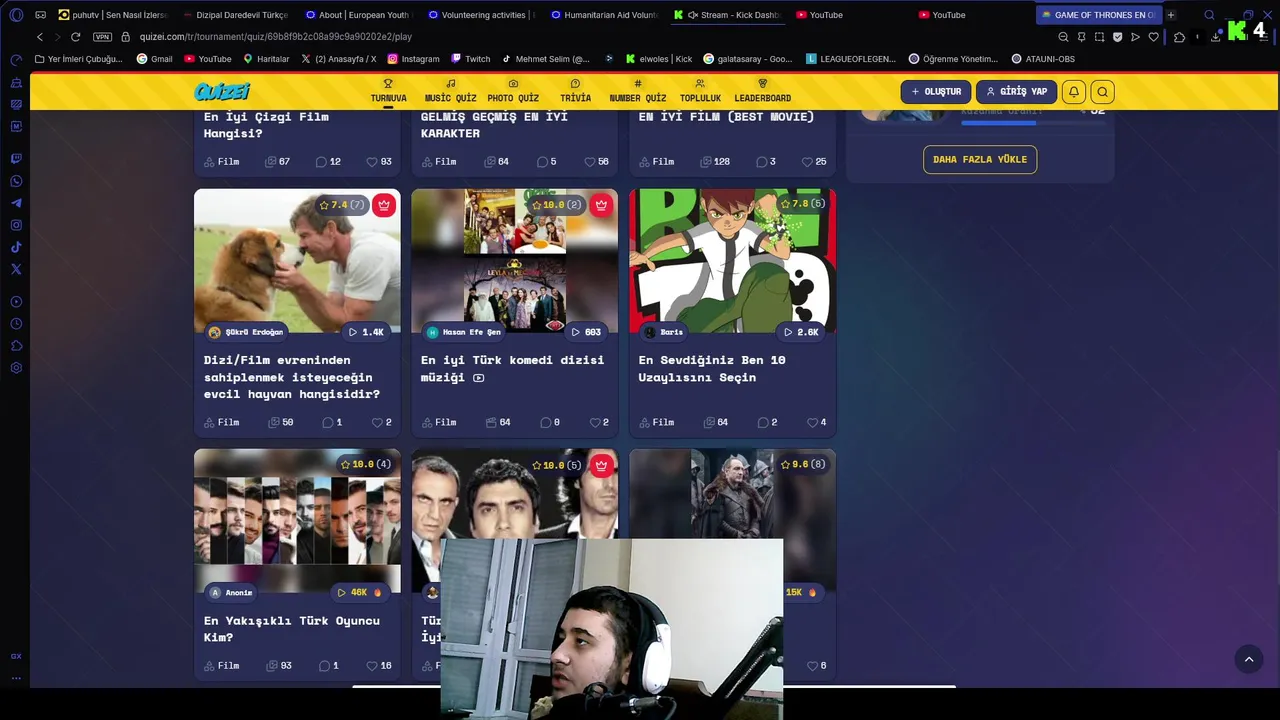Open the Gmail bookmark

pyautogui.click(x=154, y=59)
